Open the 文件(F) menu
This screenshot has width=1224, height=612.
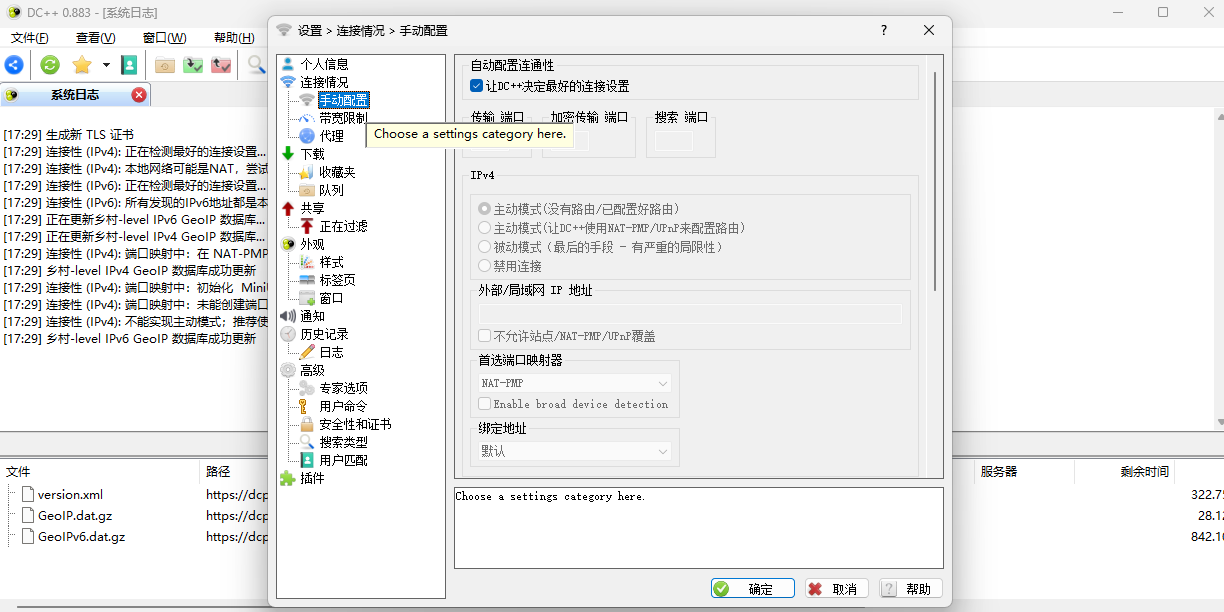[29, 38]
